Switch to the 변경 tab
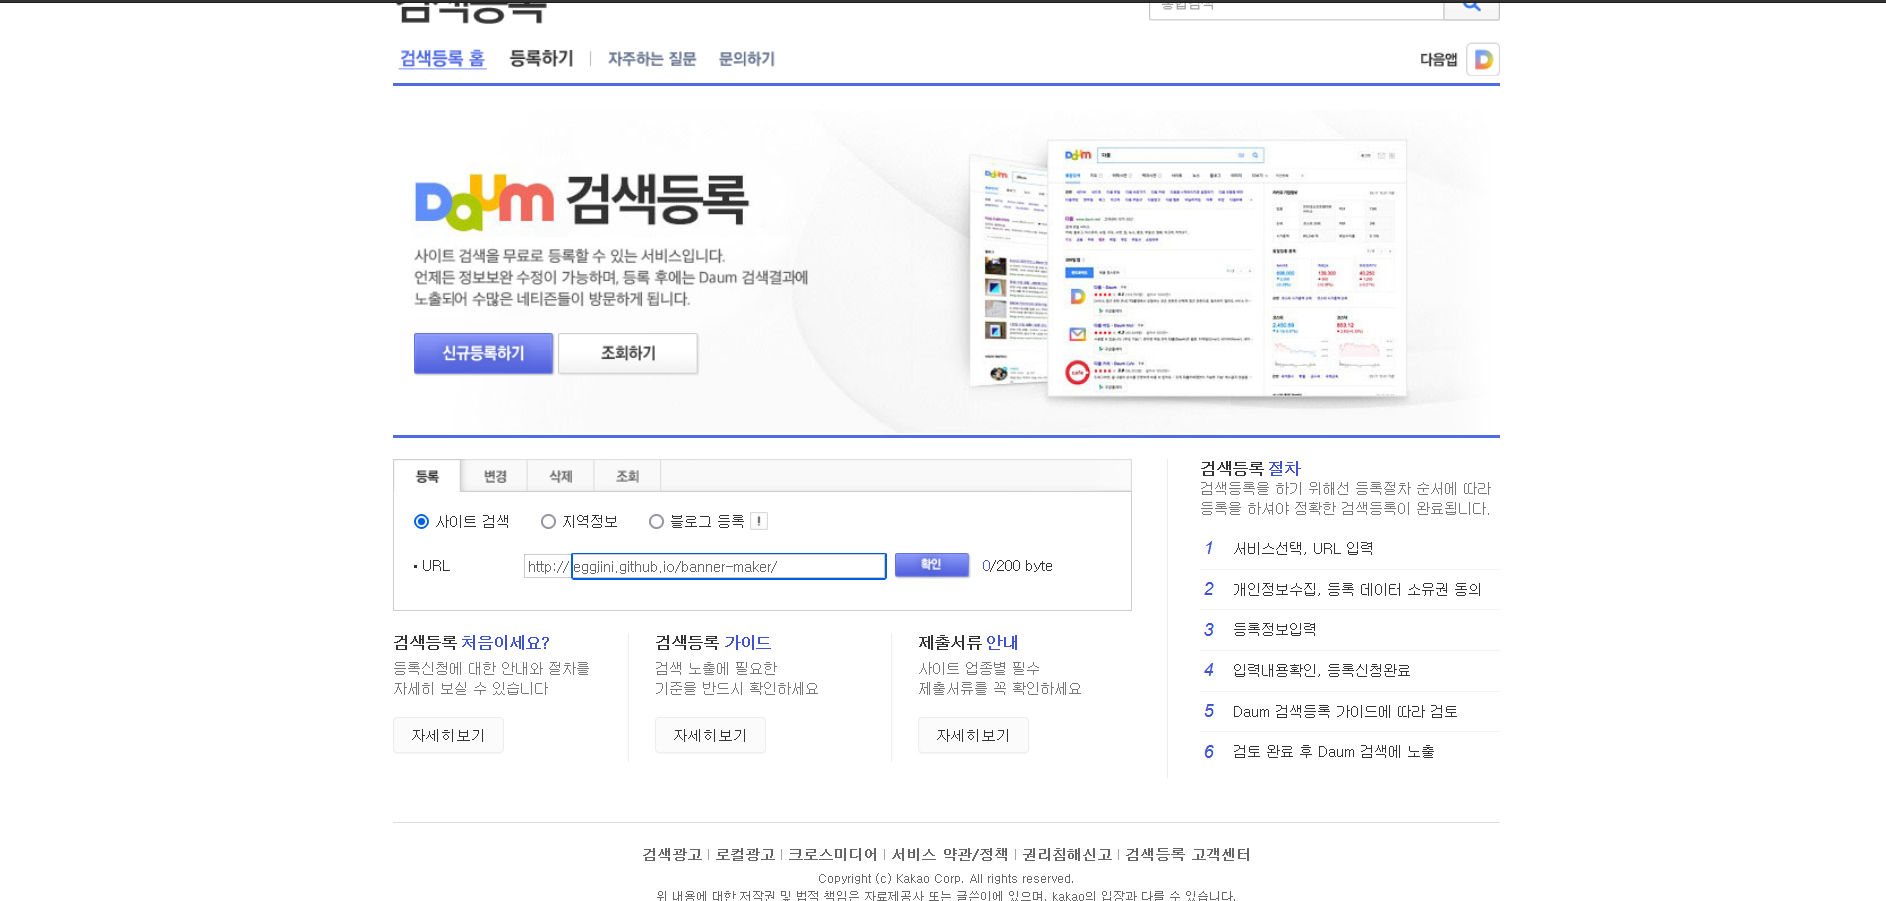This screenshot has width=1886, height=901. pos(495,476)
